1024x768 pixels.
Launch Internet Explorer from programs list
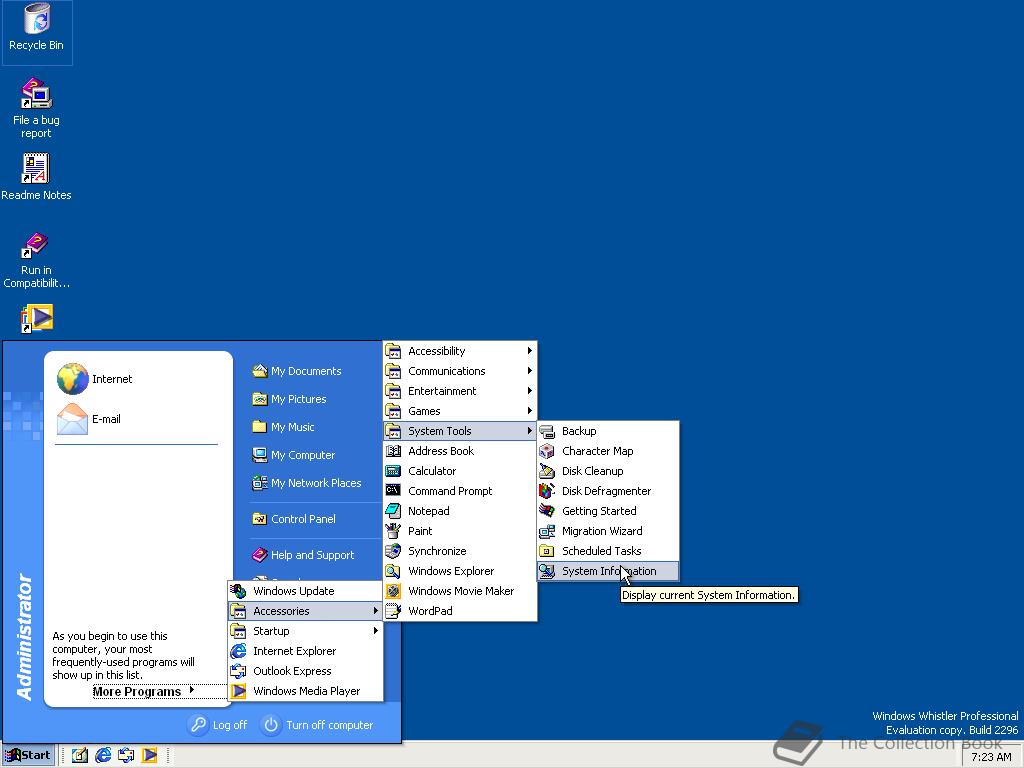point(306,651)
